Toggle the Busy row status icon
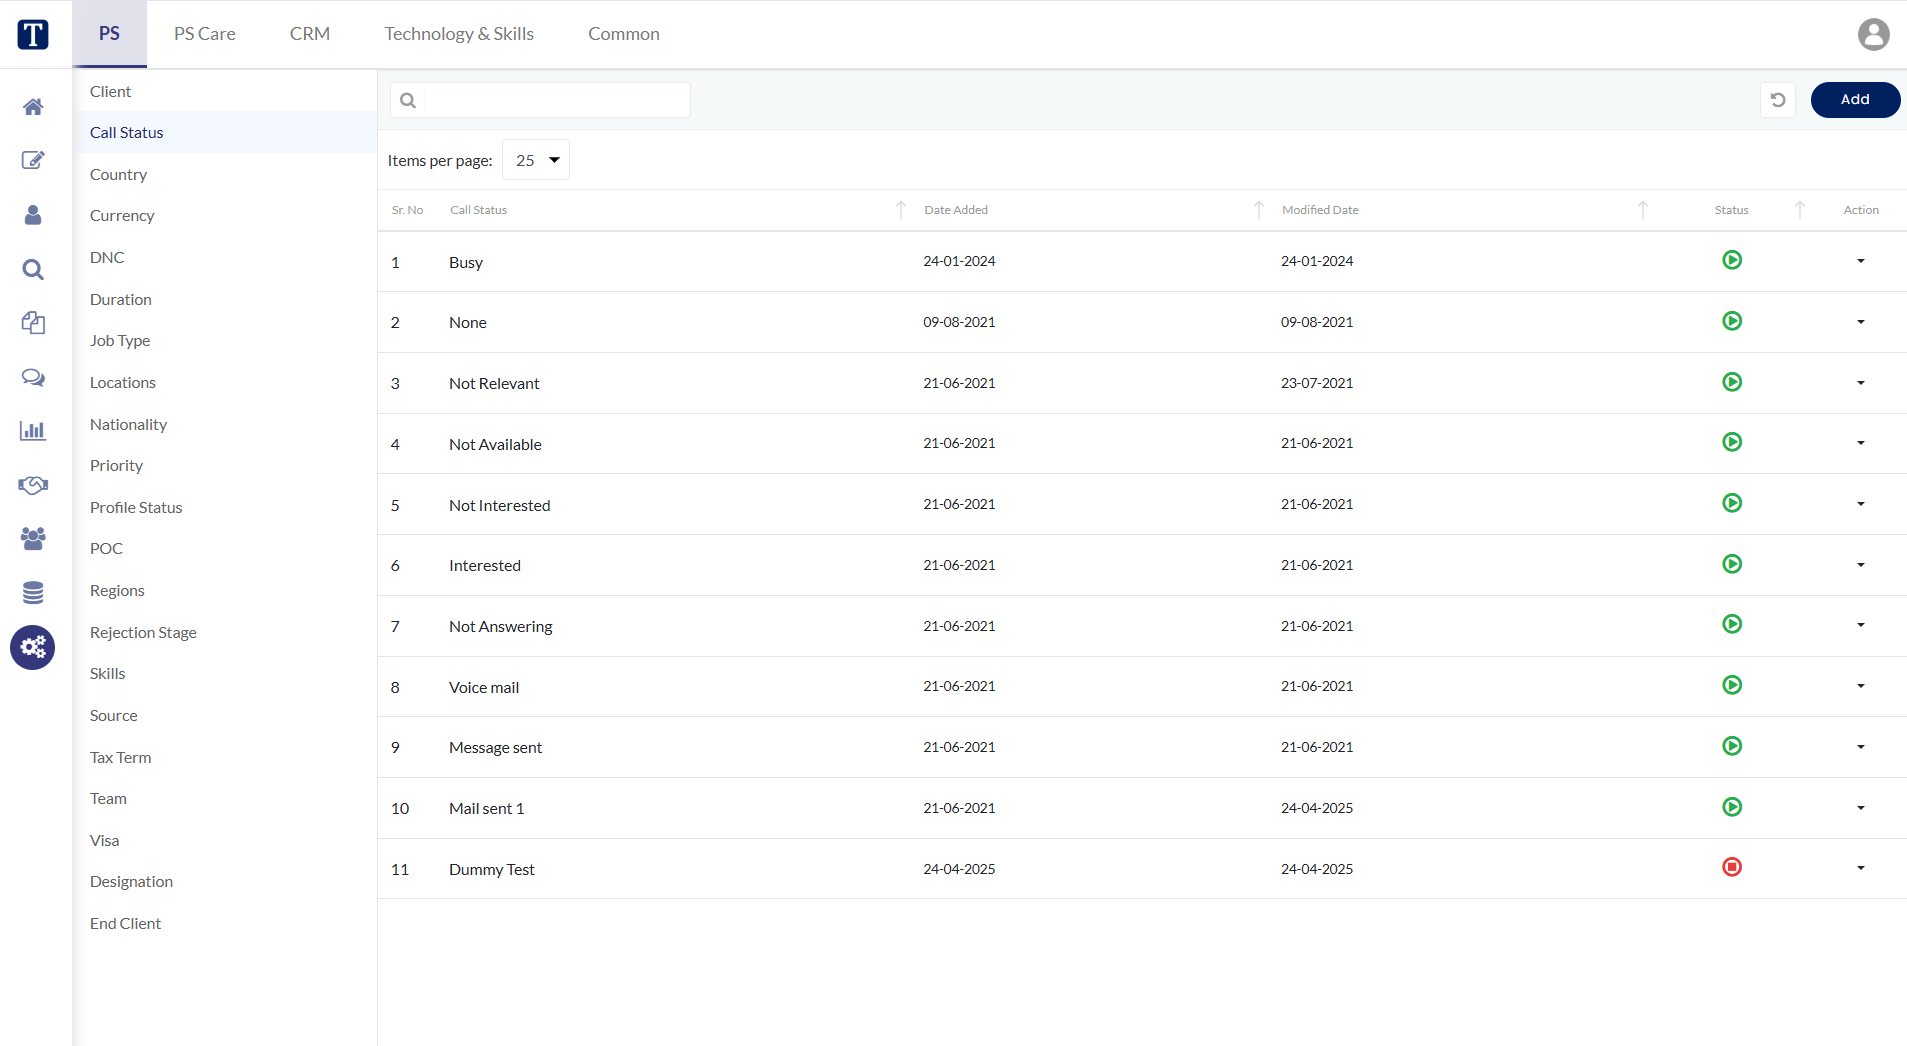The width and height of the screenshot is (1907, 1046). [x=1732, y=260]
